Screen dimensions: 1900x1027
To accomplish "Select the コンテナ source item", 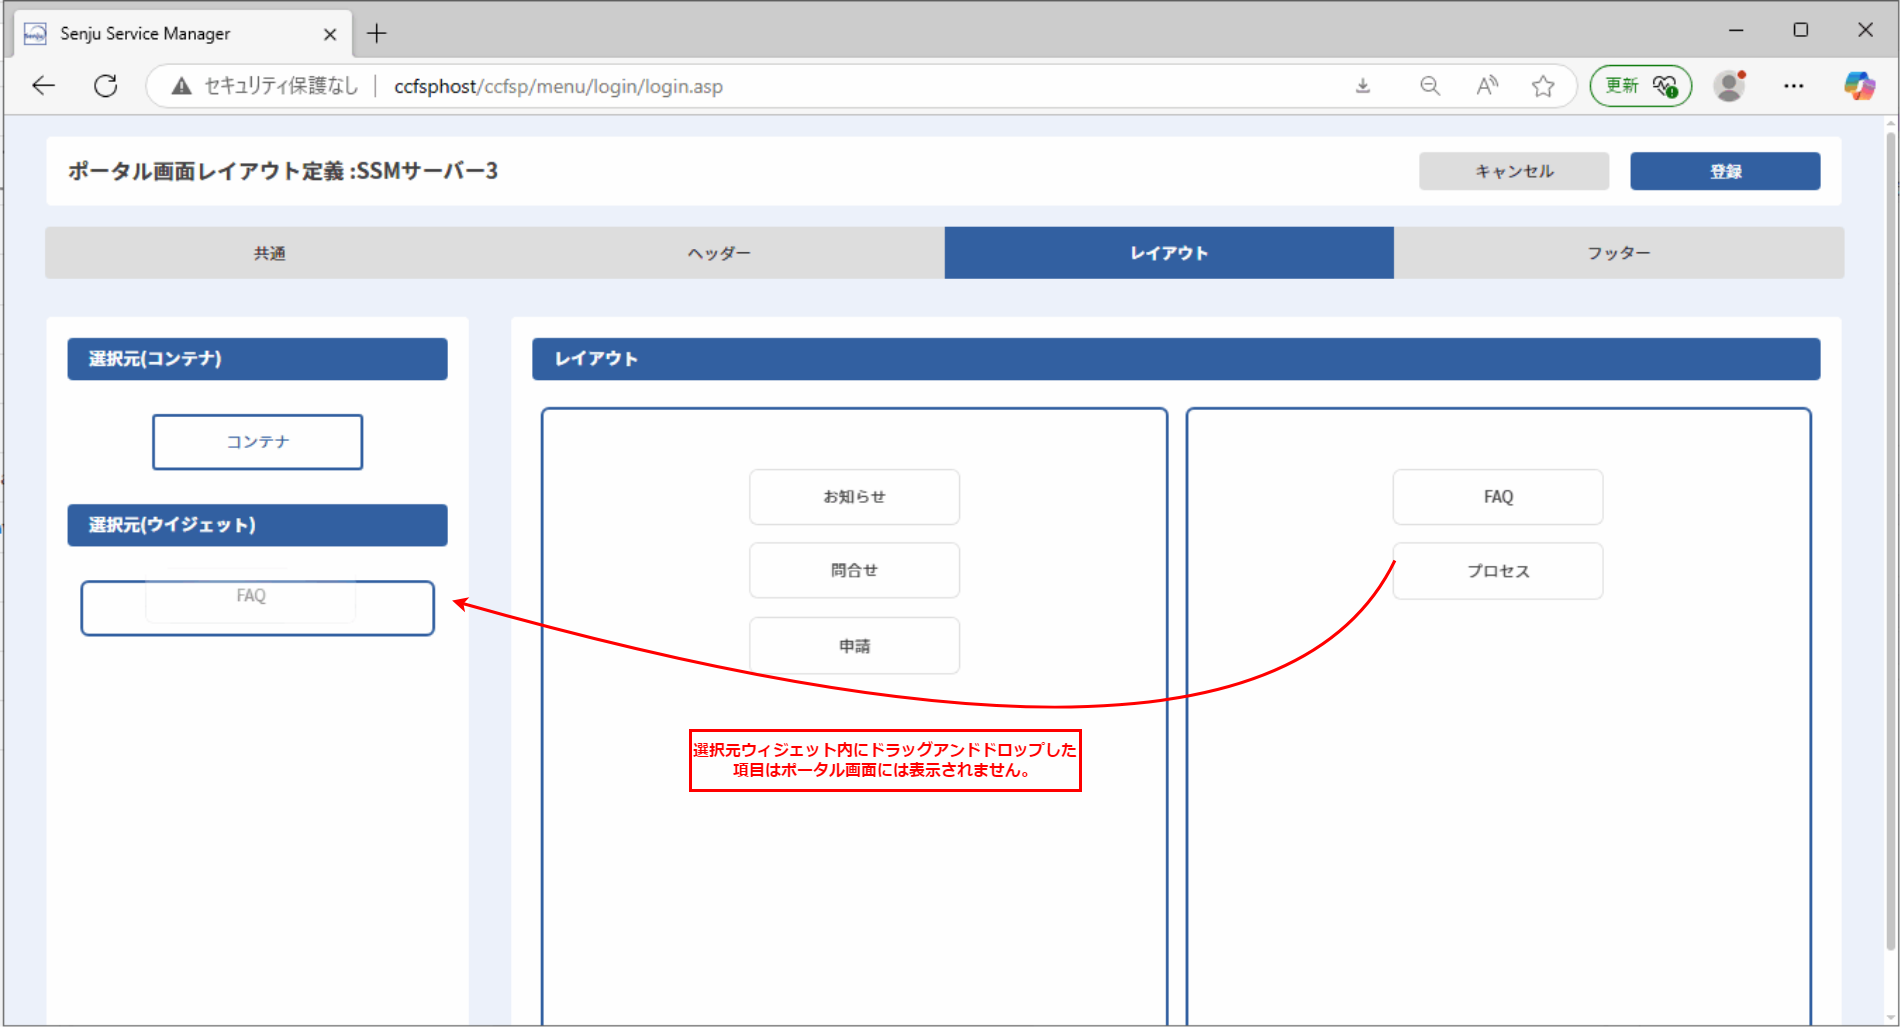I will coord(258,442).
